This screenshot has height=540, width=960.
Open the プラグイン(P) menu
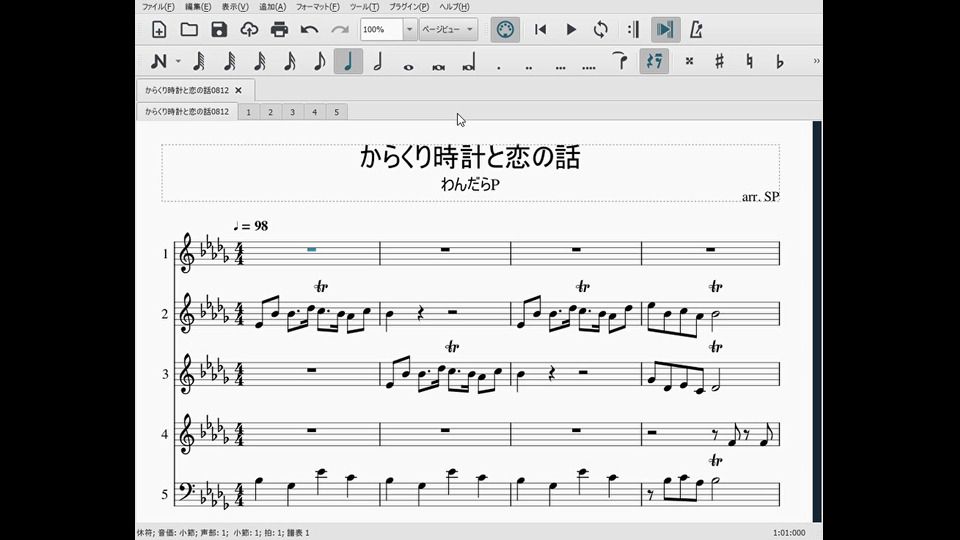[x=409, y=7]
